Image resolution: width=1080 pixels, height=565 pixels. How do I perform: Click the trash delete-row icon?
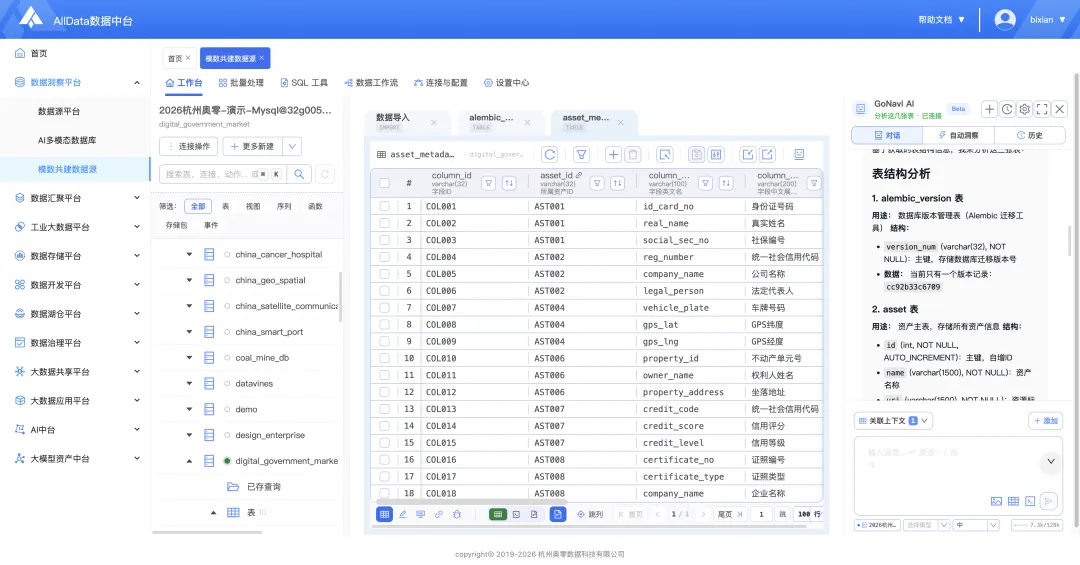tap(633, 154)
